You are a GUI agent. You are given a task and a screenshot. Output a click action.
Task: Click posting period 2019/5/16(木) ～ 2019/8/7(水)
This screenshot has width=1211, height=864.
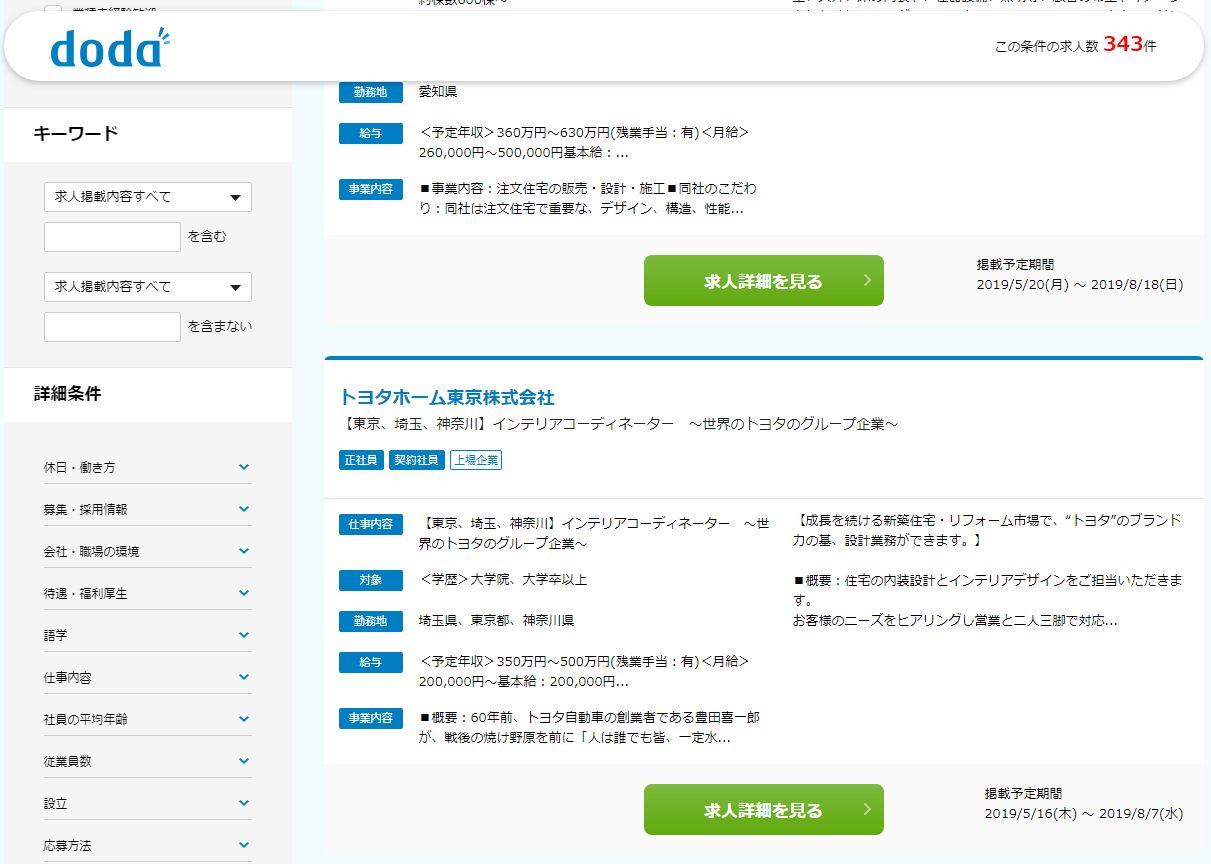tap(1084, 813)
